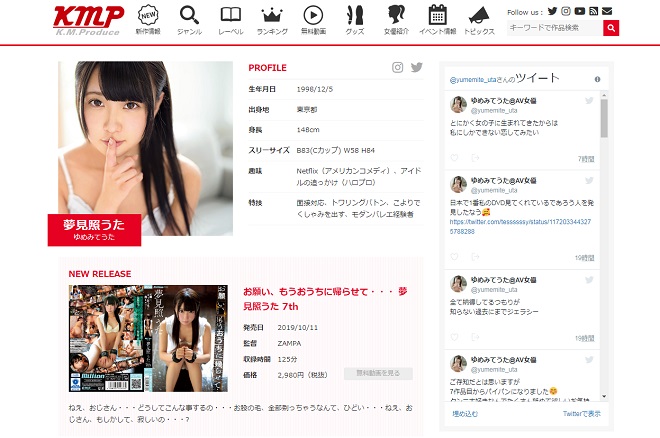Image resolution: width=660 pixels, height=438 pixels.
Task: Click the tweet timeline scrollbar thumb
Action: [604, 119]
